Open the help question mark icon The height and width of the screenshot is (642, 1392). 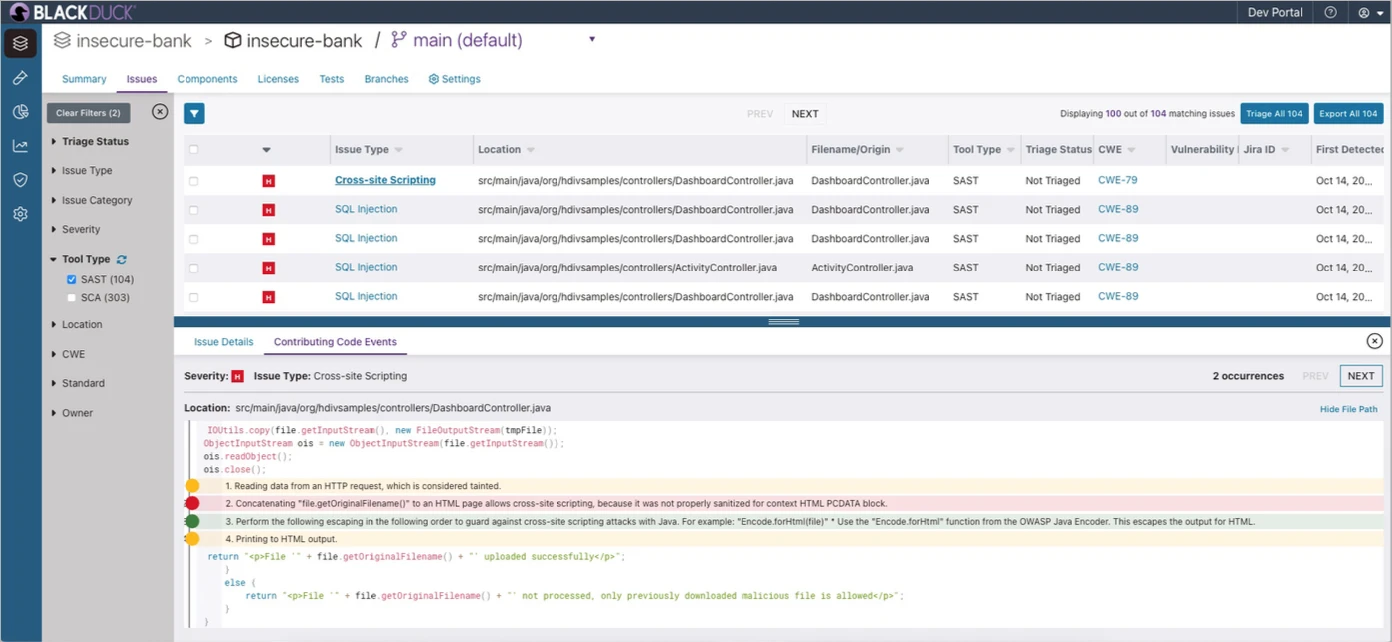(1330, 13)
